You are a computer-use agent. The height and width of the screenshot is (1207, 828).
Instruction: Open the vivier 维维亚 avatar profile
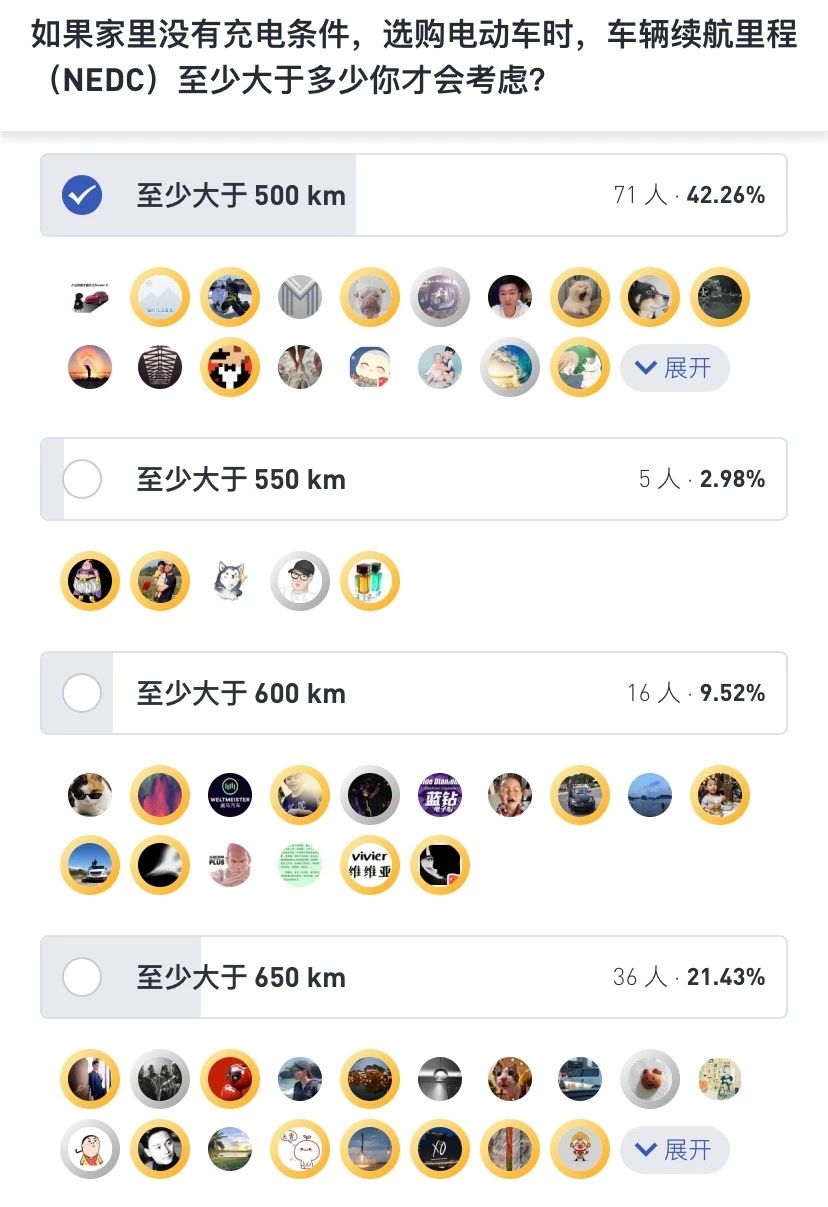pyautogui.click(x=370, y=865)
